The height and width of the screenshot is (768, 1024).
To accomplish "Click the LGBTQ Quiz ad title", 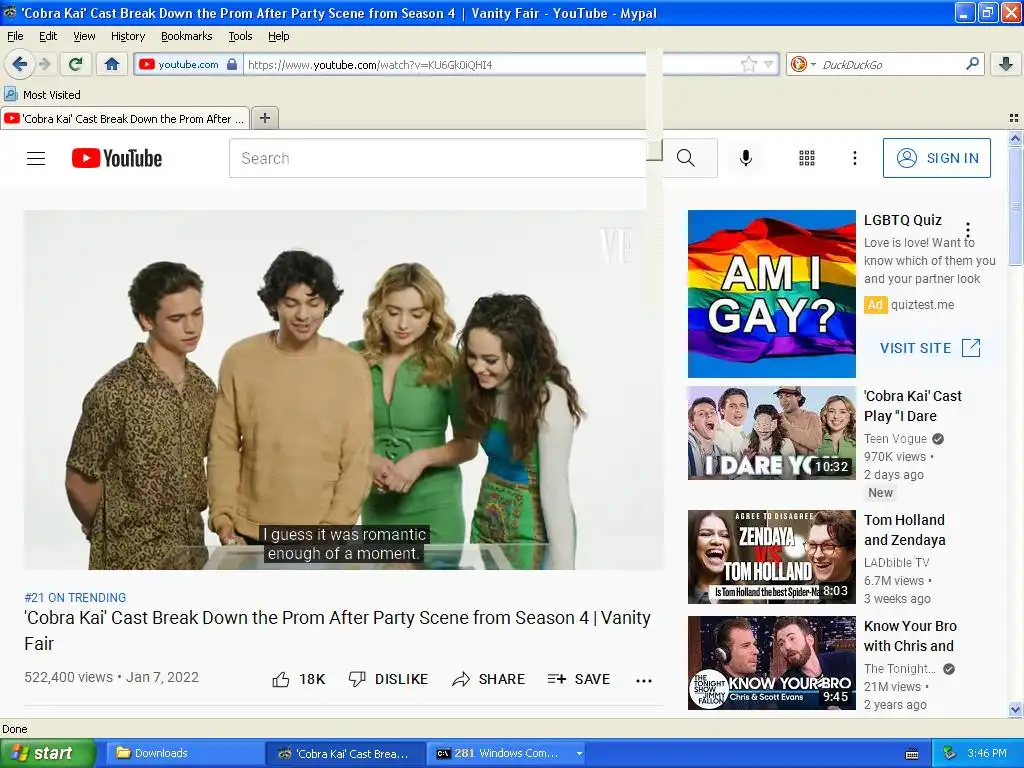I will pos(903,220).
